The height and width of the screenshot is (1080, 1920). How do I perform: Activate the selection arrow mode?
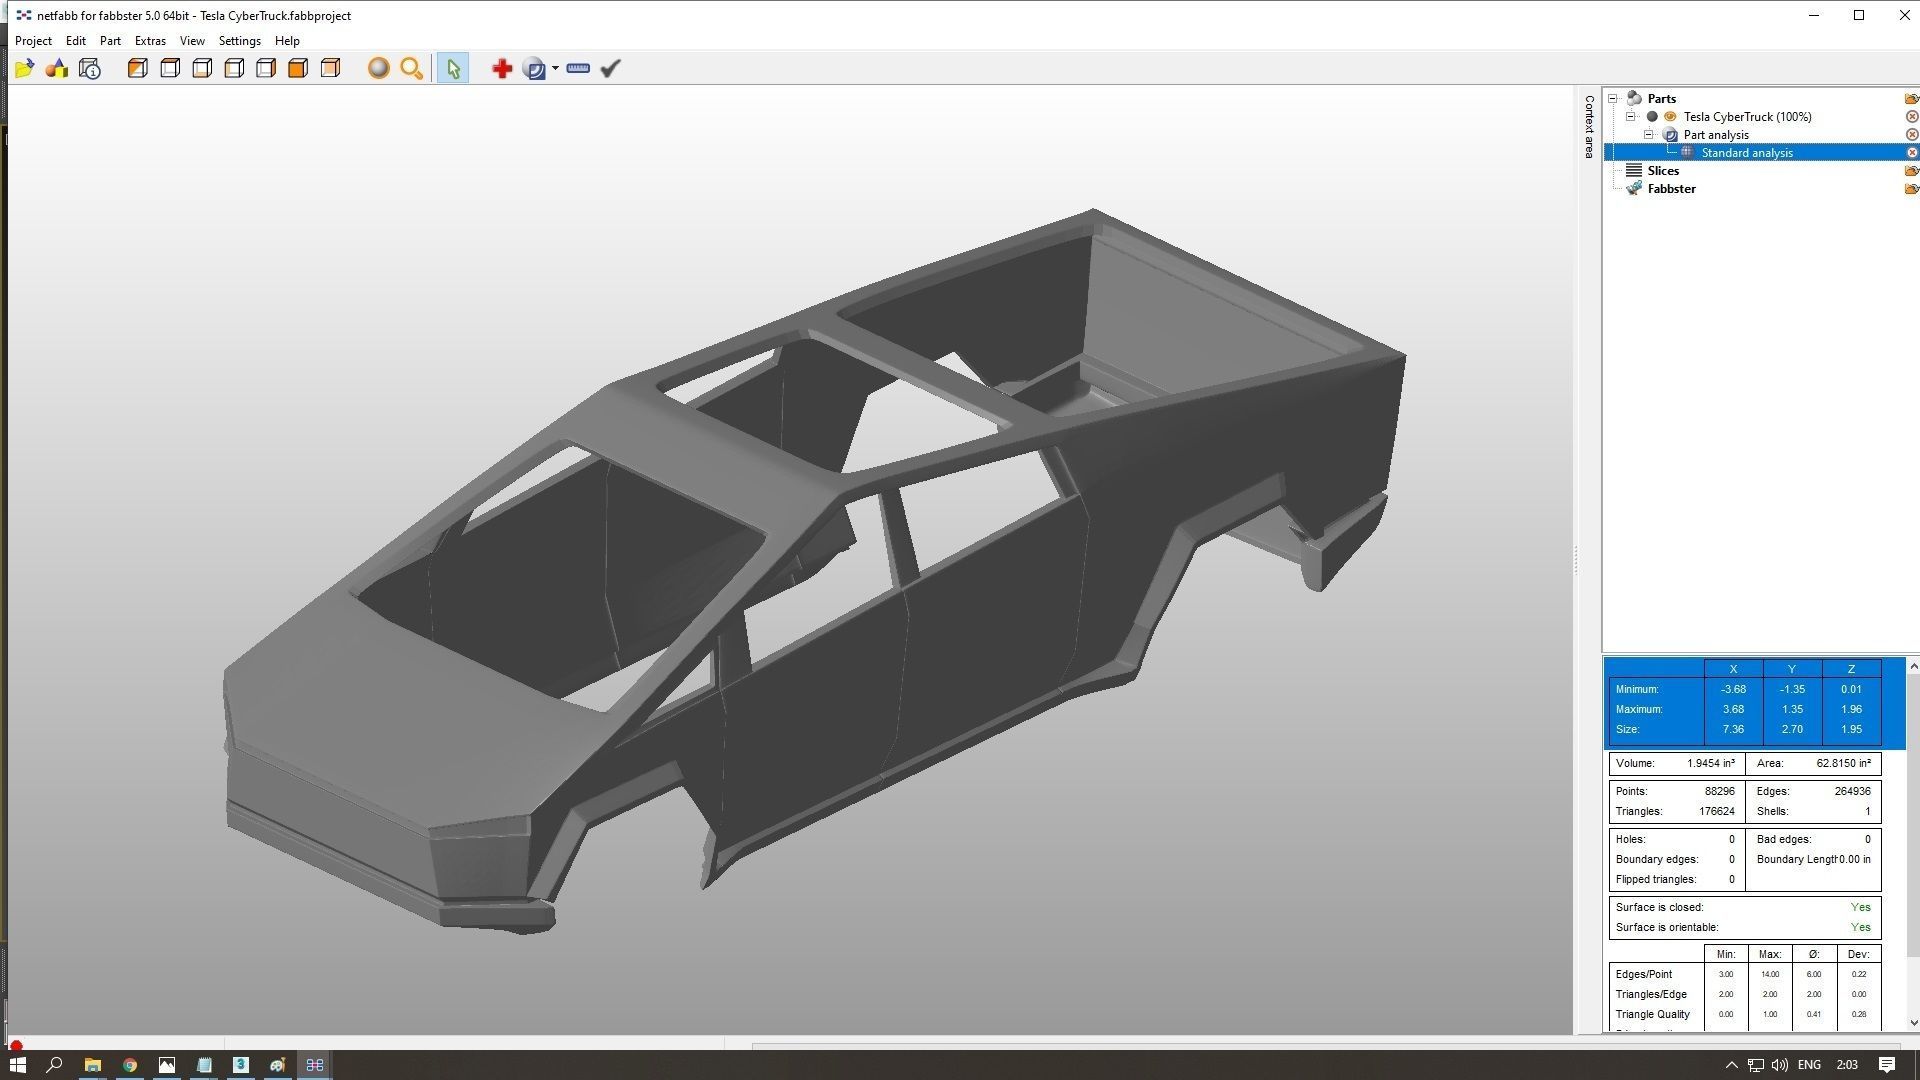pos(453,69)
